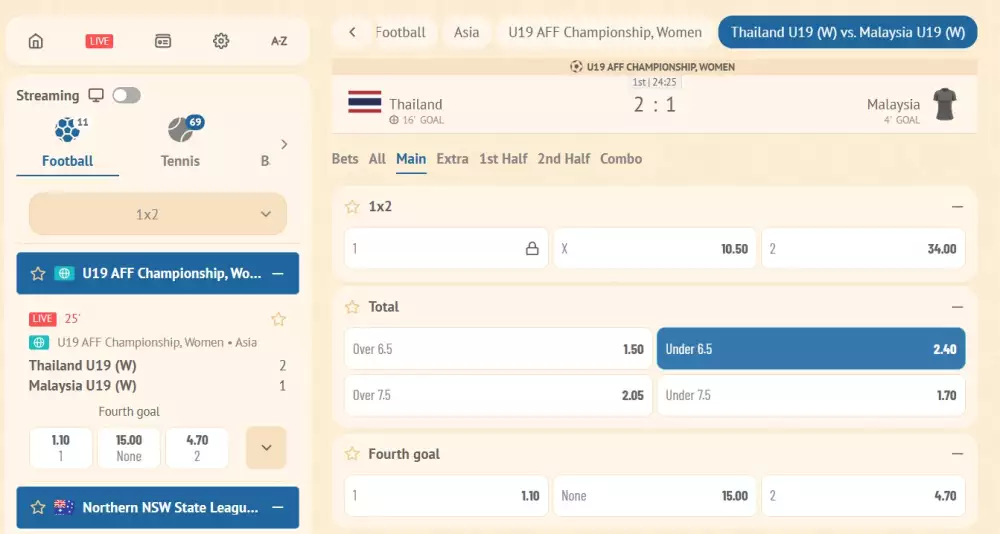Switch to the 1st Half tab
The height and width of the screenshot is (534, 1000).
coord(503,159)
